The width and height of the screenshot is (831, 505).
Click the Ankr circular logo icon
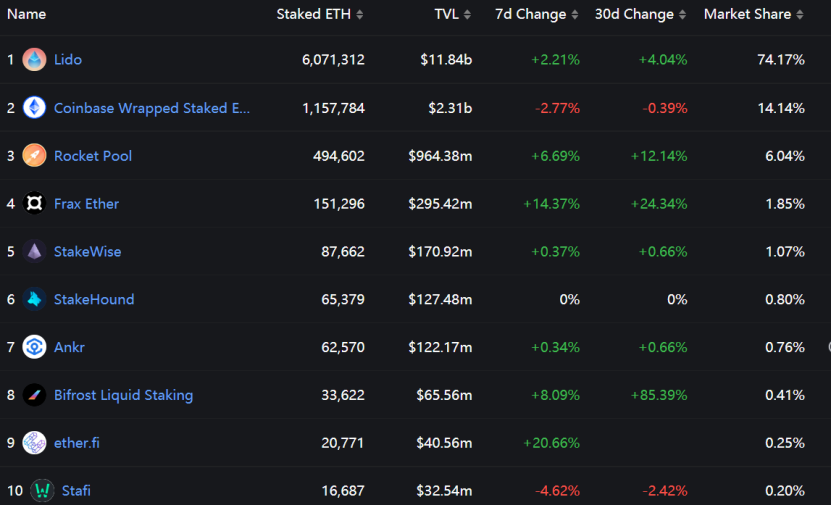(x=34, y=347)
